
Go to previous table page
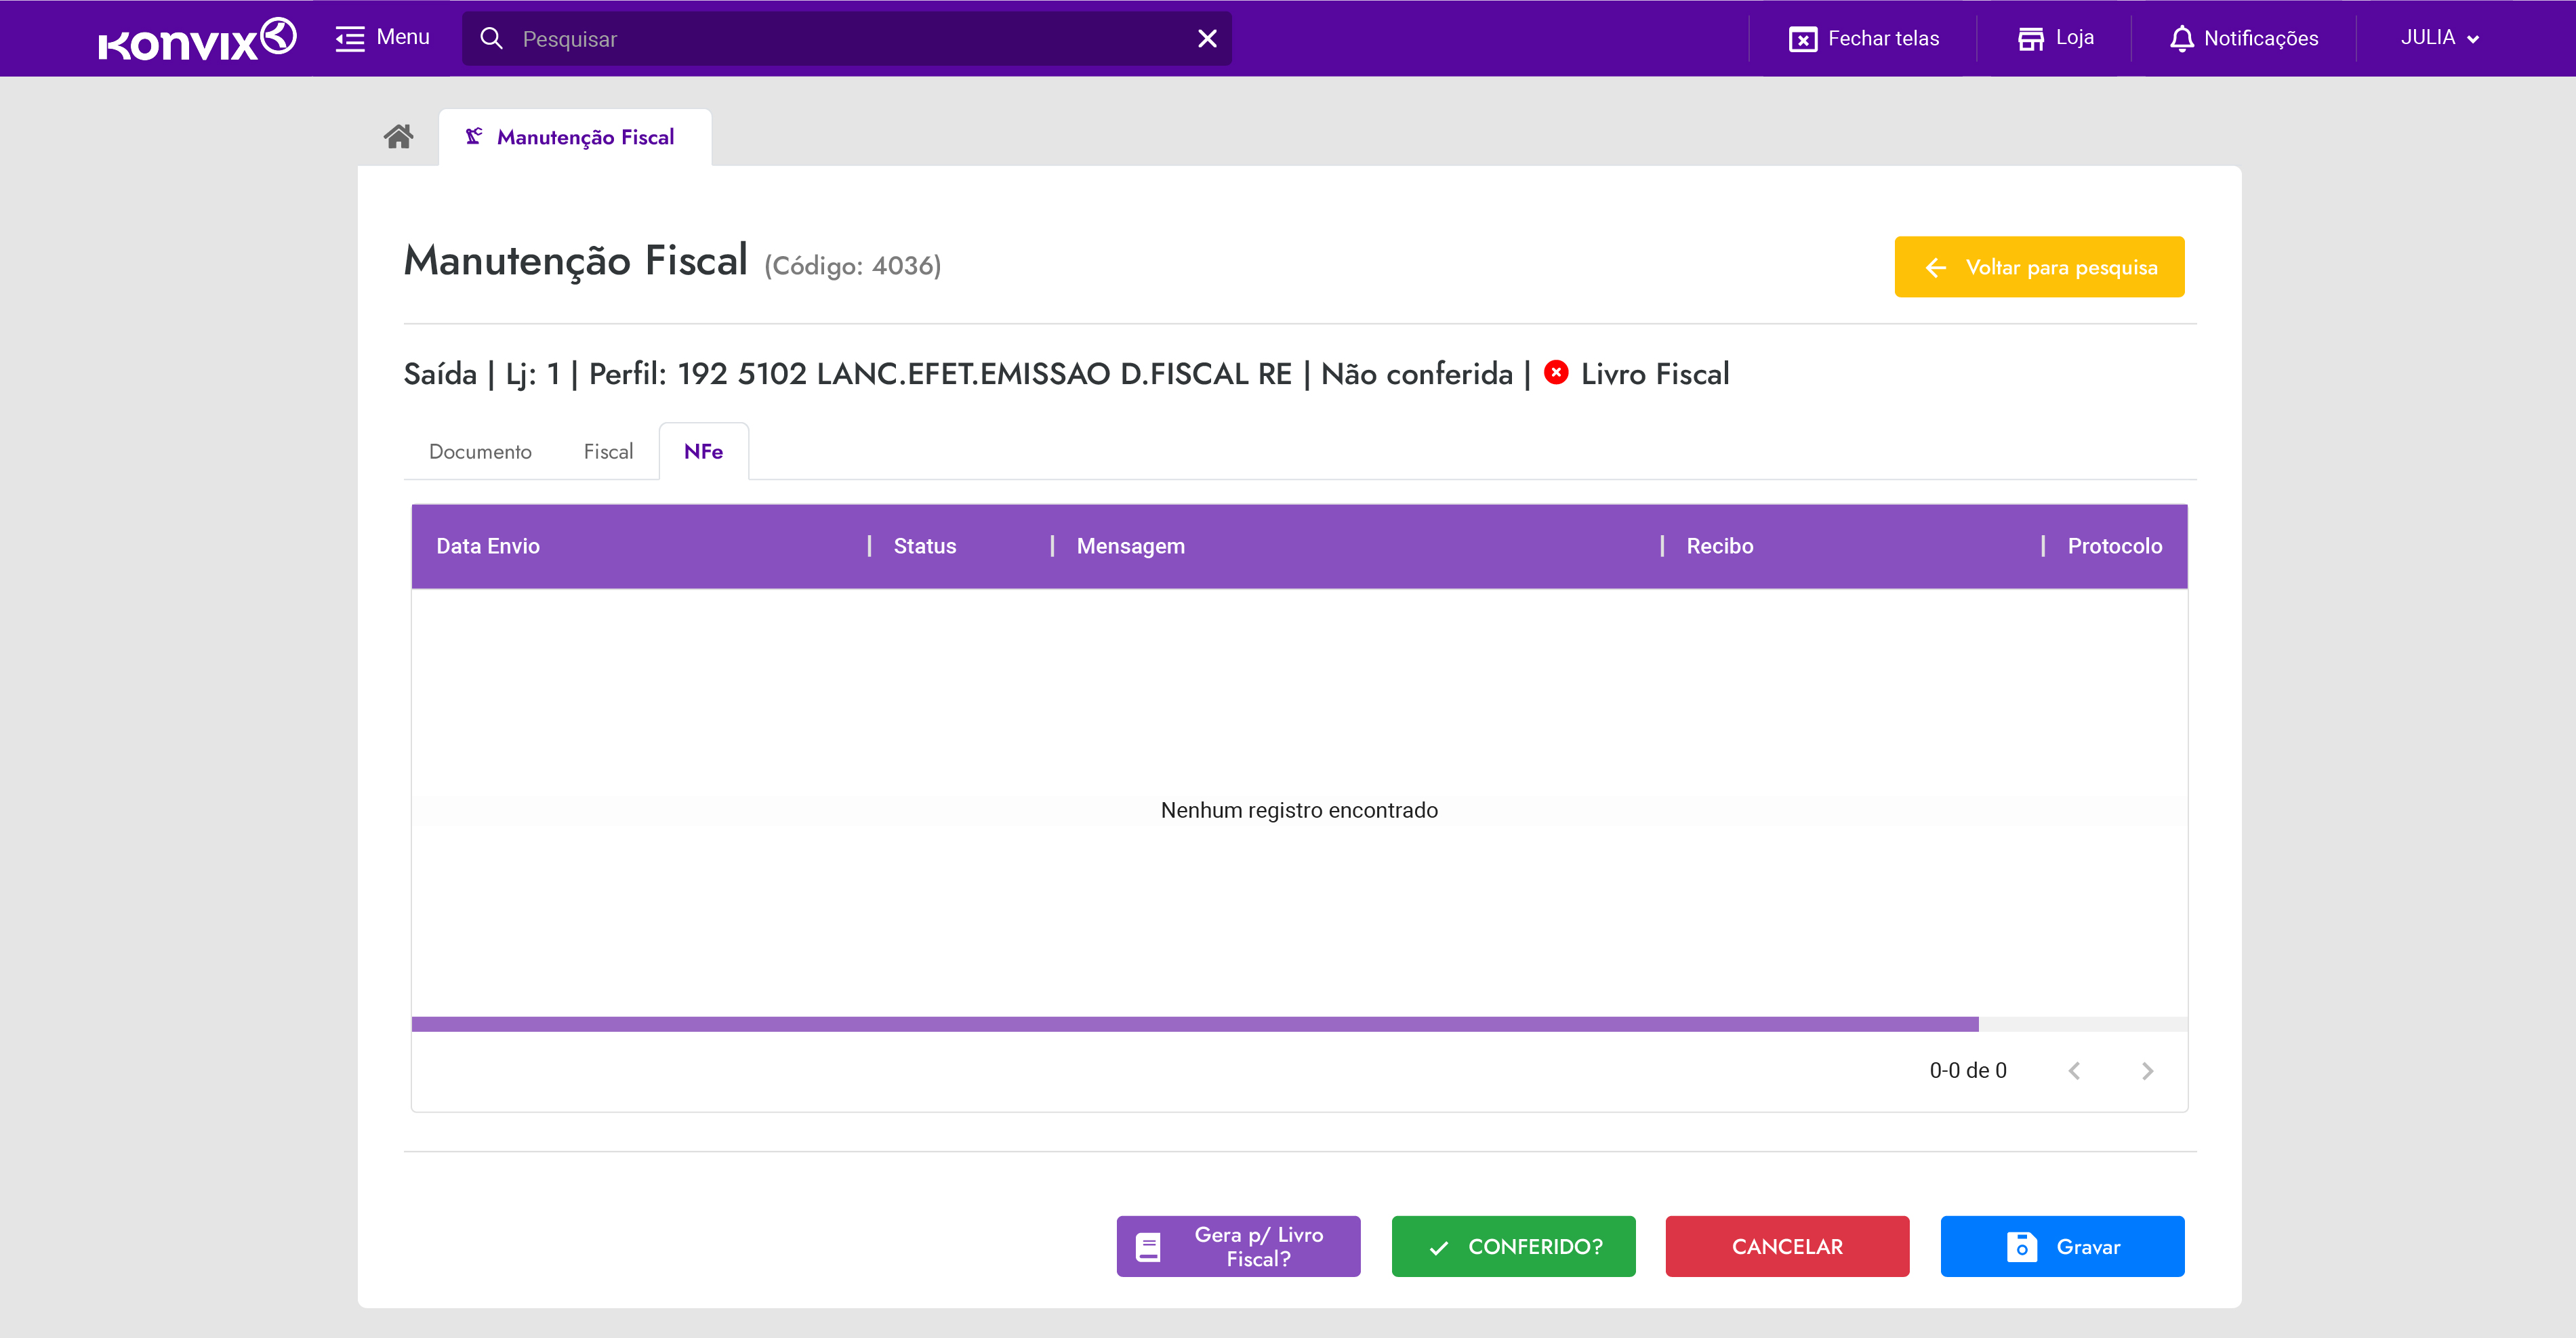coord(2074,1071)
